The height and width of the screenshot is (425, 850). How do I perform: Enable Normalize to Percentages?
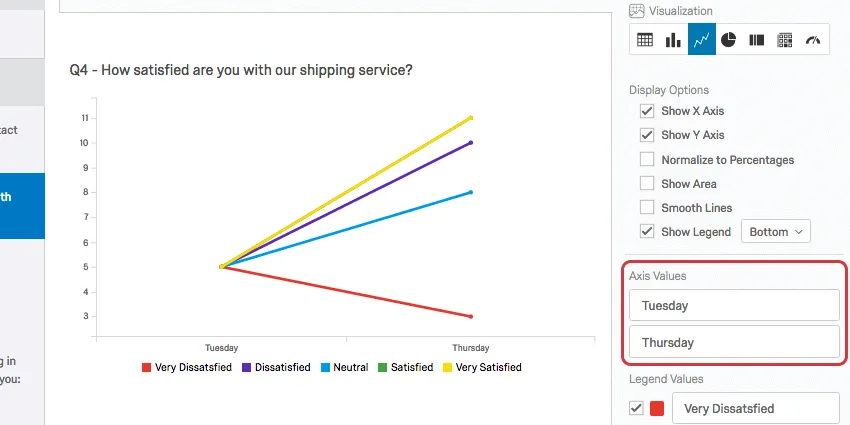tap(647, 160)
